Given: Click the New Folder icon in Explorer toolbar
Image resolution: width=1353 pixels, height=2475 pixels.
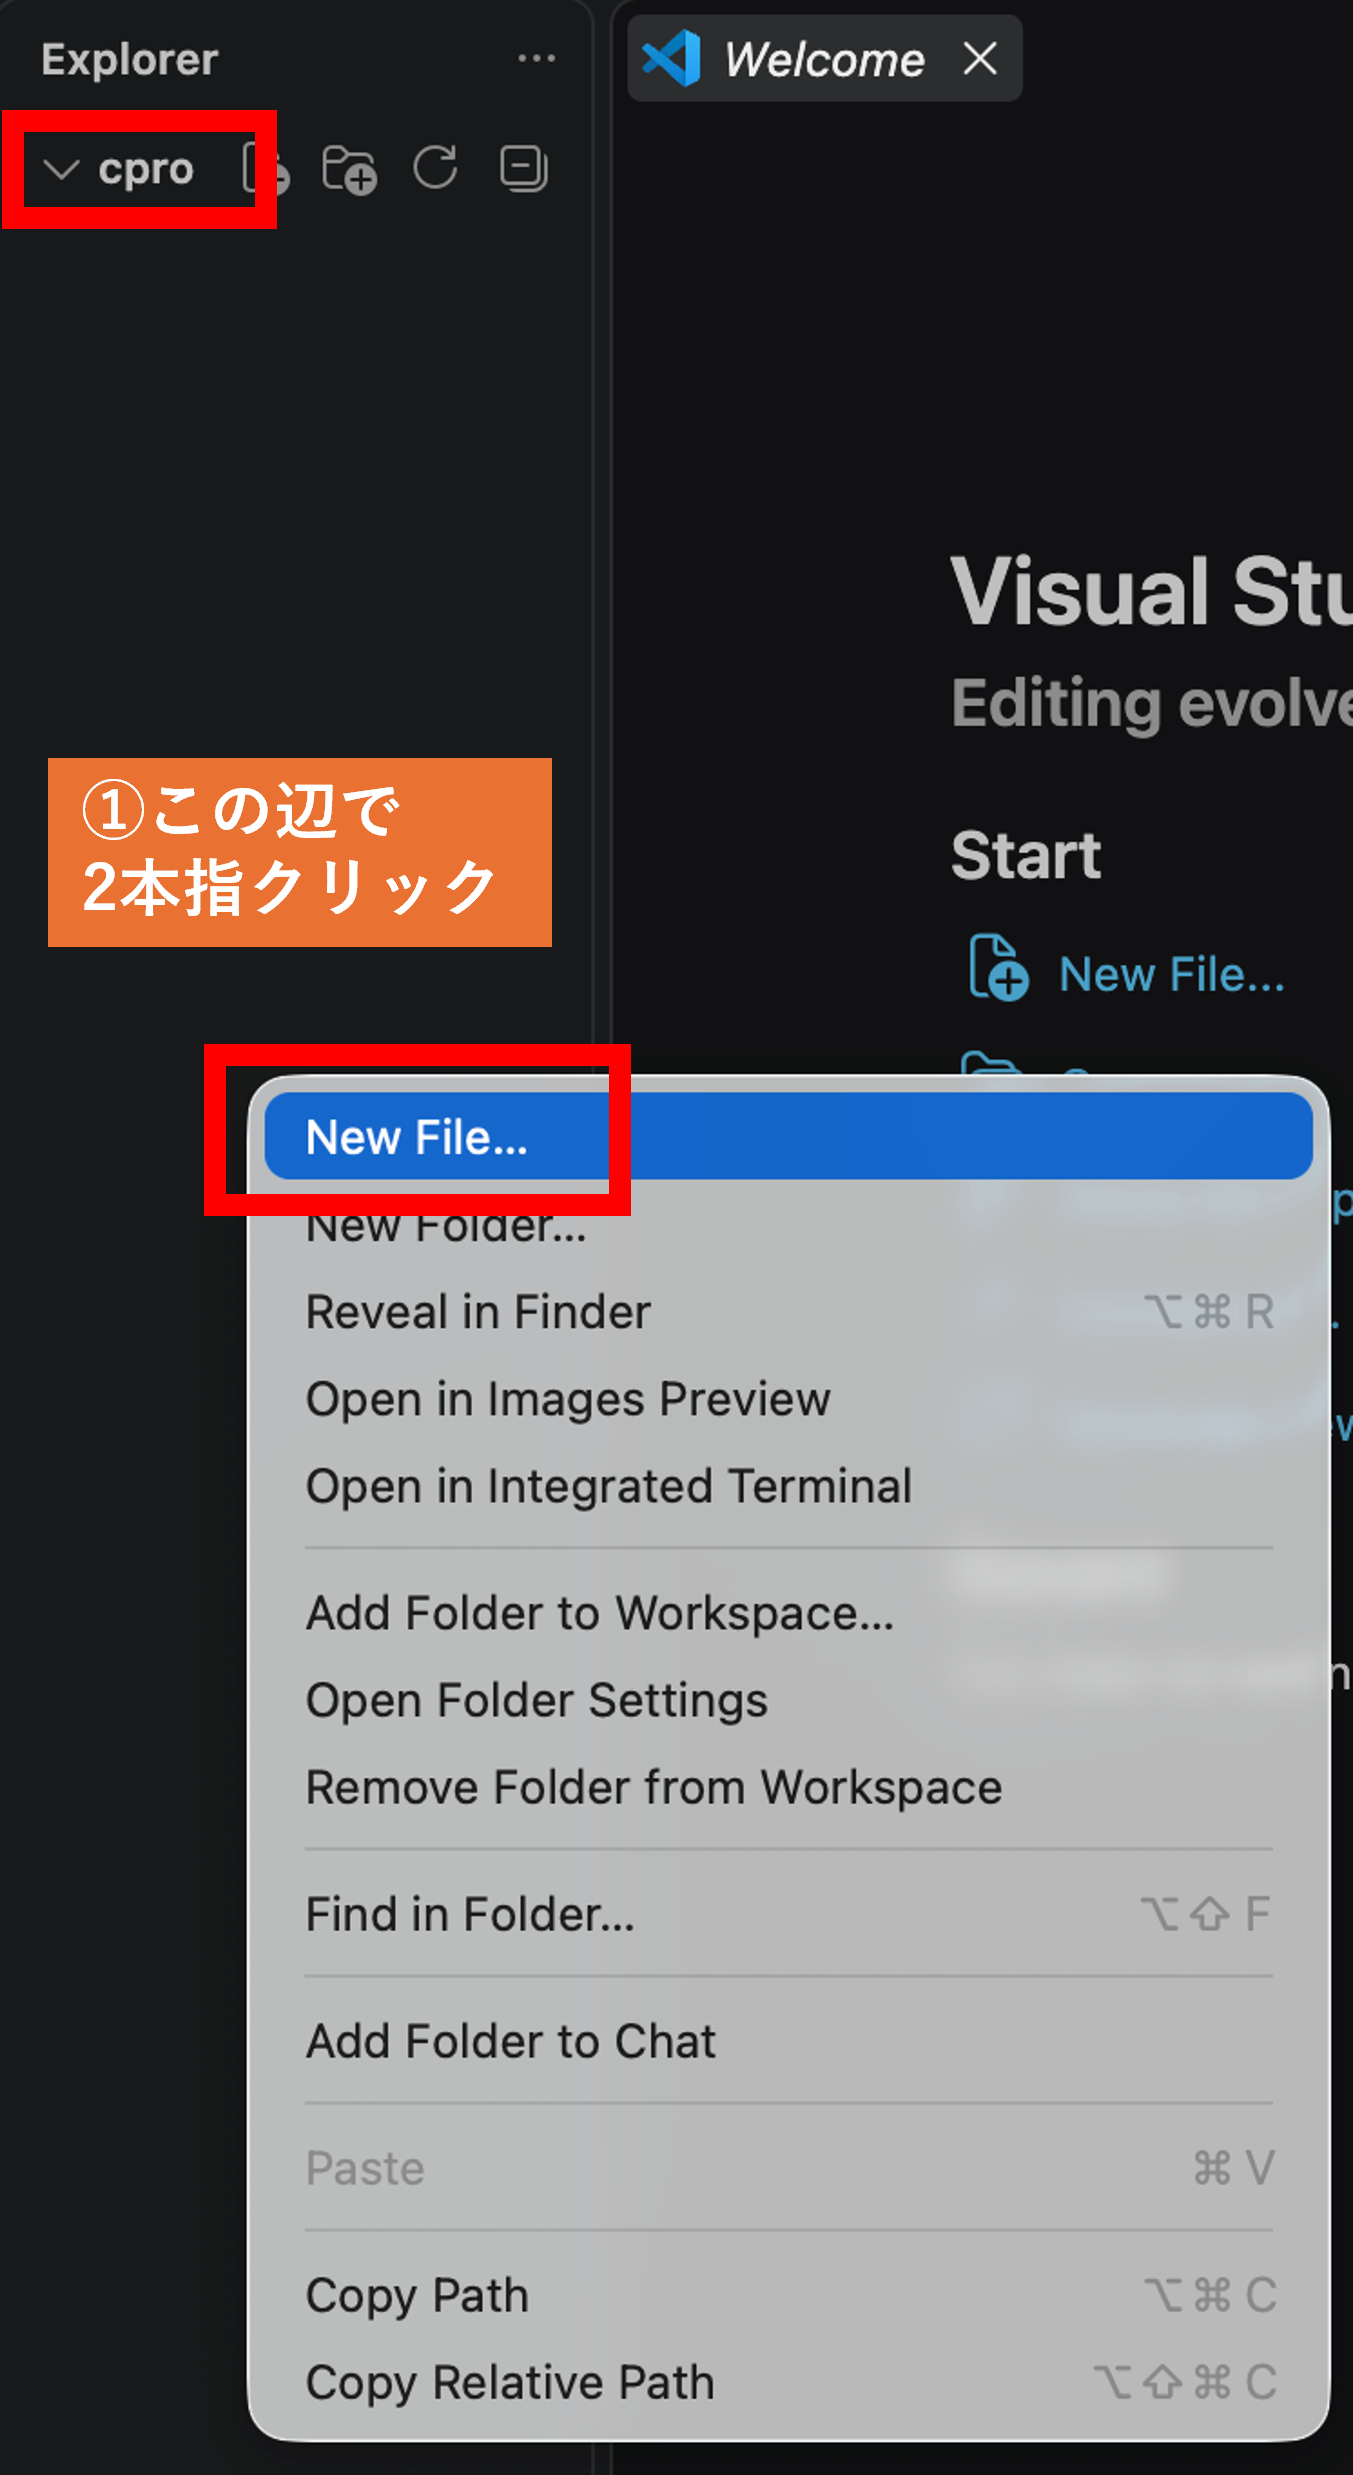Looking at the screenshot, I should (349, 169).
